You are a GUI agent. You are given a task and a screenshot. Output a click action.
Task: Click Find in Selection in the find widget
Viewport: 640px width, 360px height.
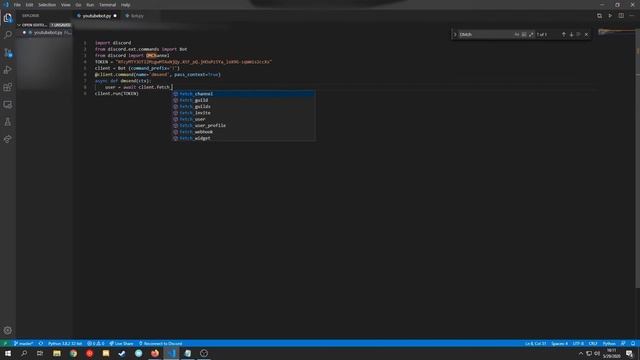[579, 35]
